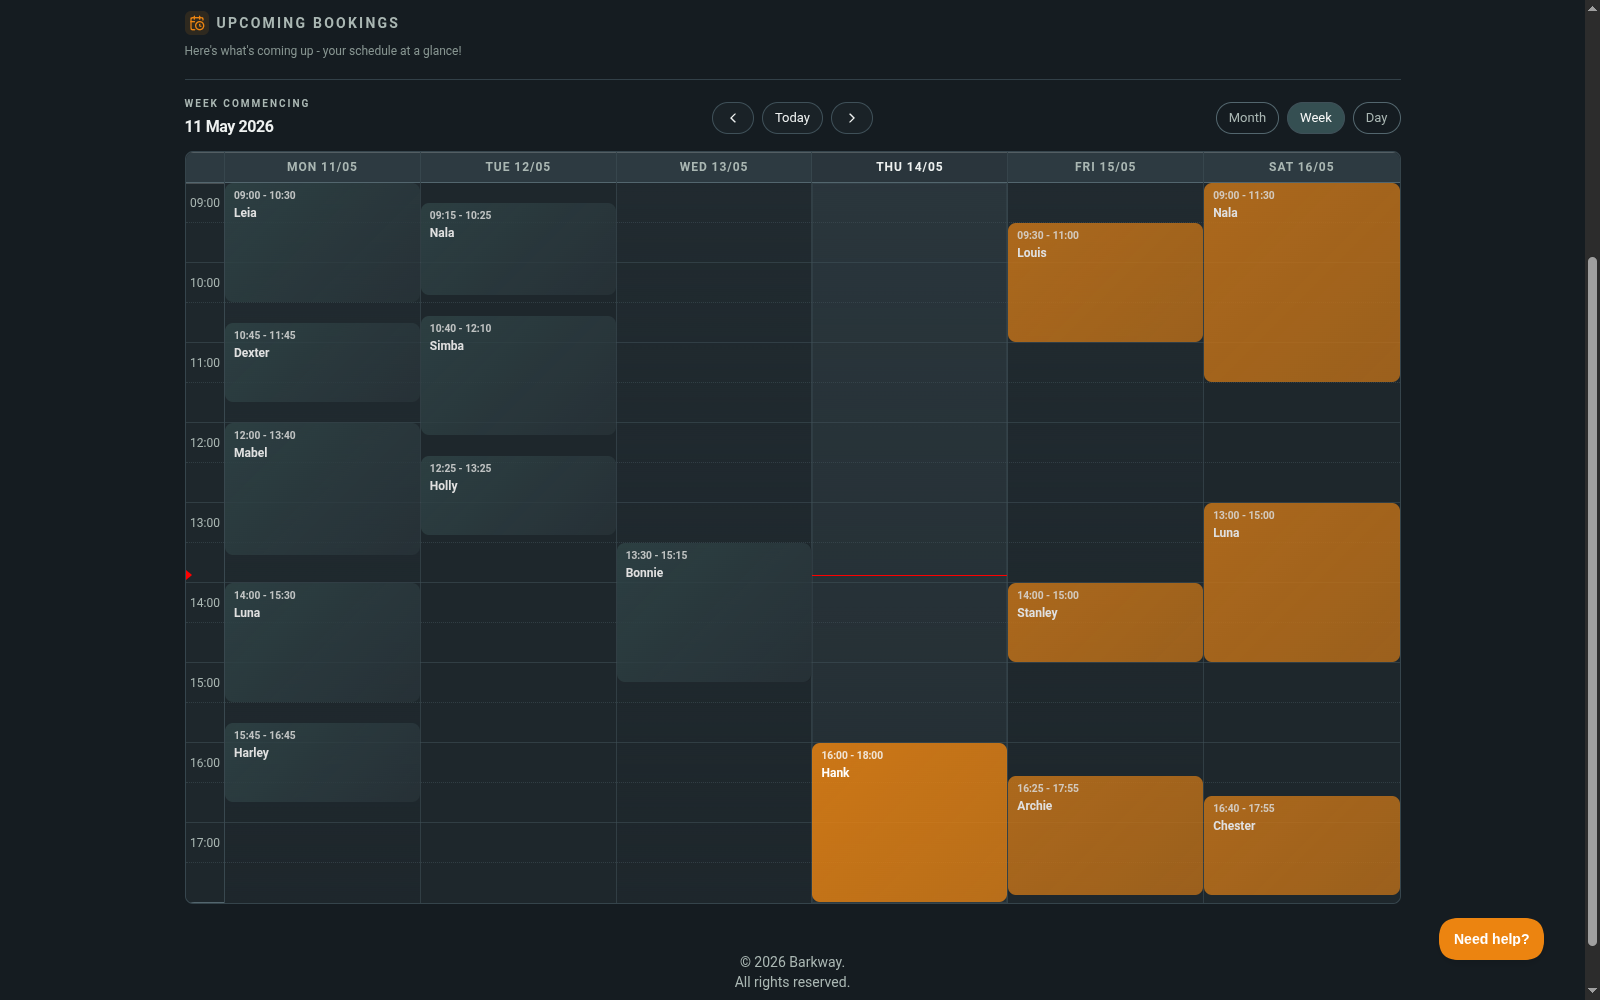
Task: Open Harley's 15:45 - 16:45 booking
Action: click(322, 762)
